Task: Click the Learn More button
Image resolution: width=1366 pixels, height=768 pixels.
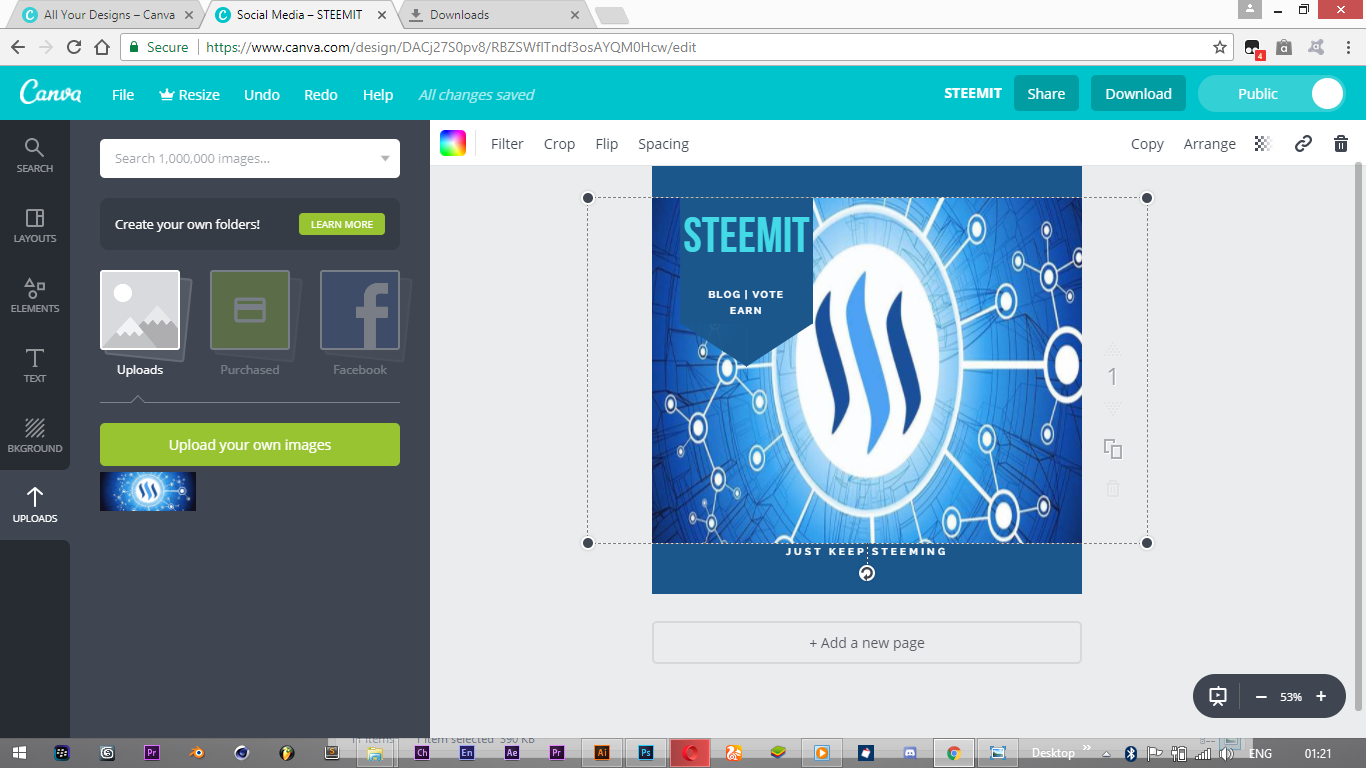Action: (342, 224)
